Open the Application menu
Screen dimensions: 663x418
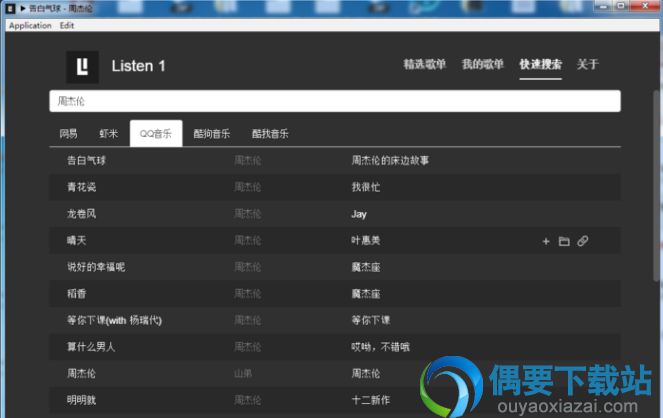point(30,25)
